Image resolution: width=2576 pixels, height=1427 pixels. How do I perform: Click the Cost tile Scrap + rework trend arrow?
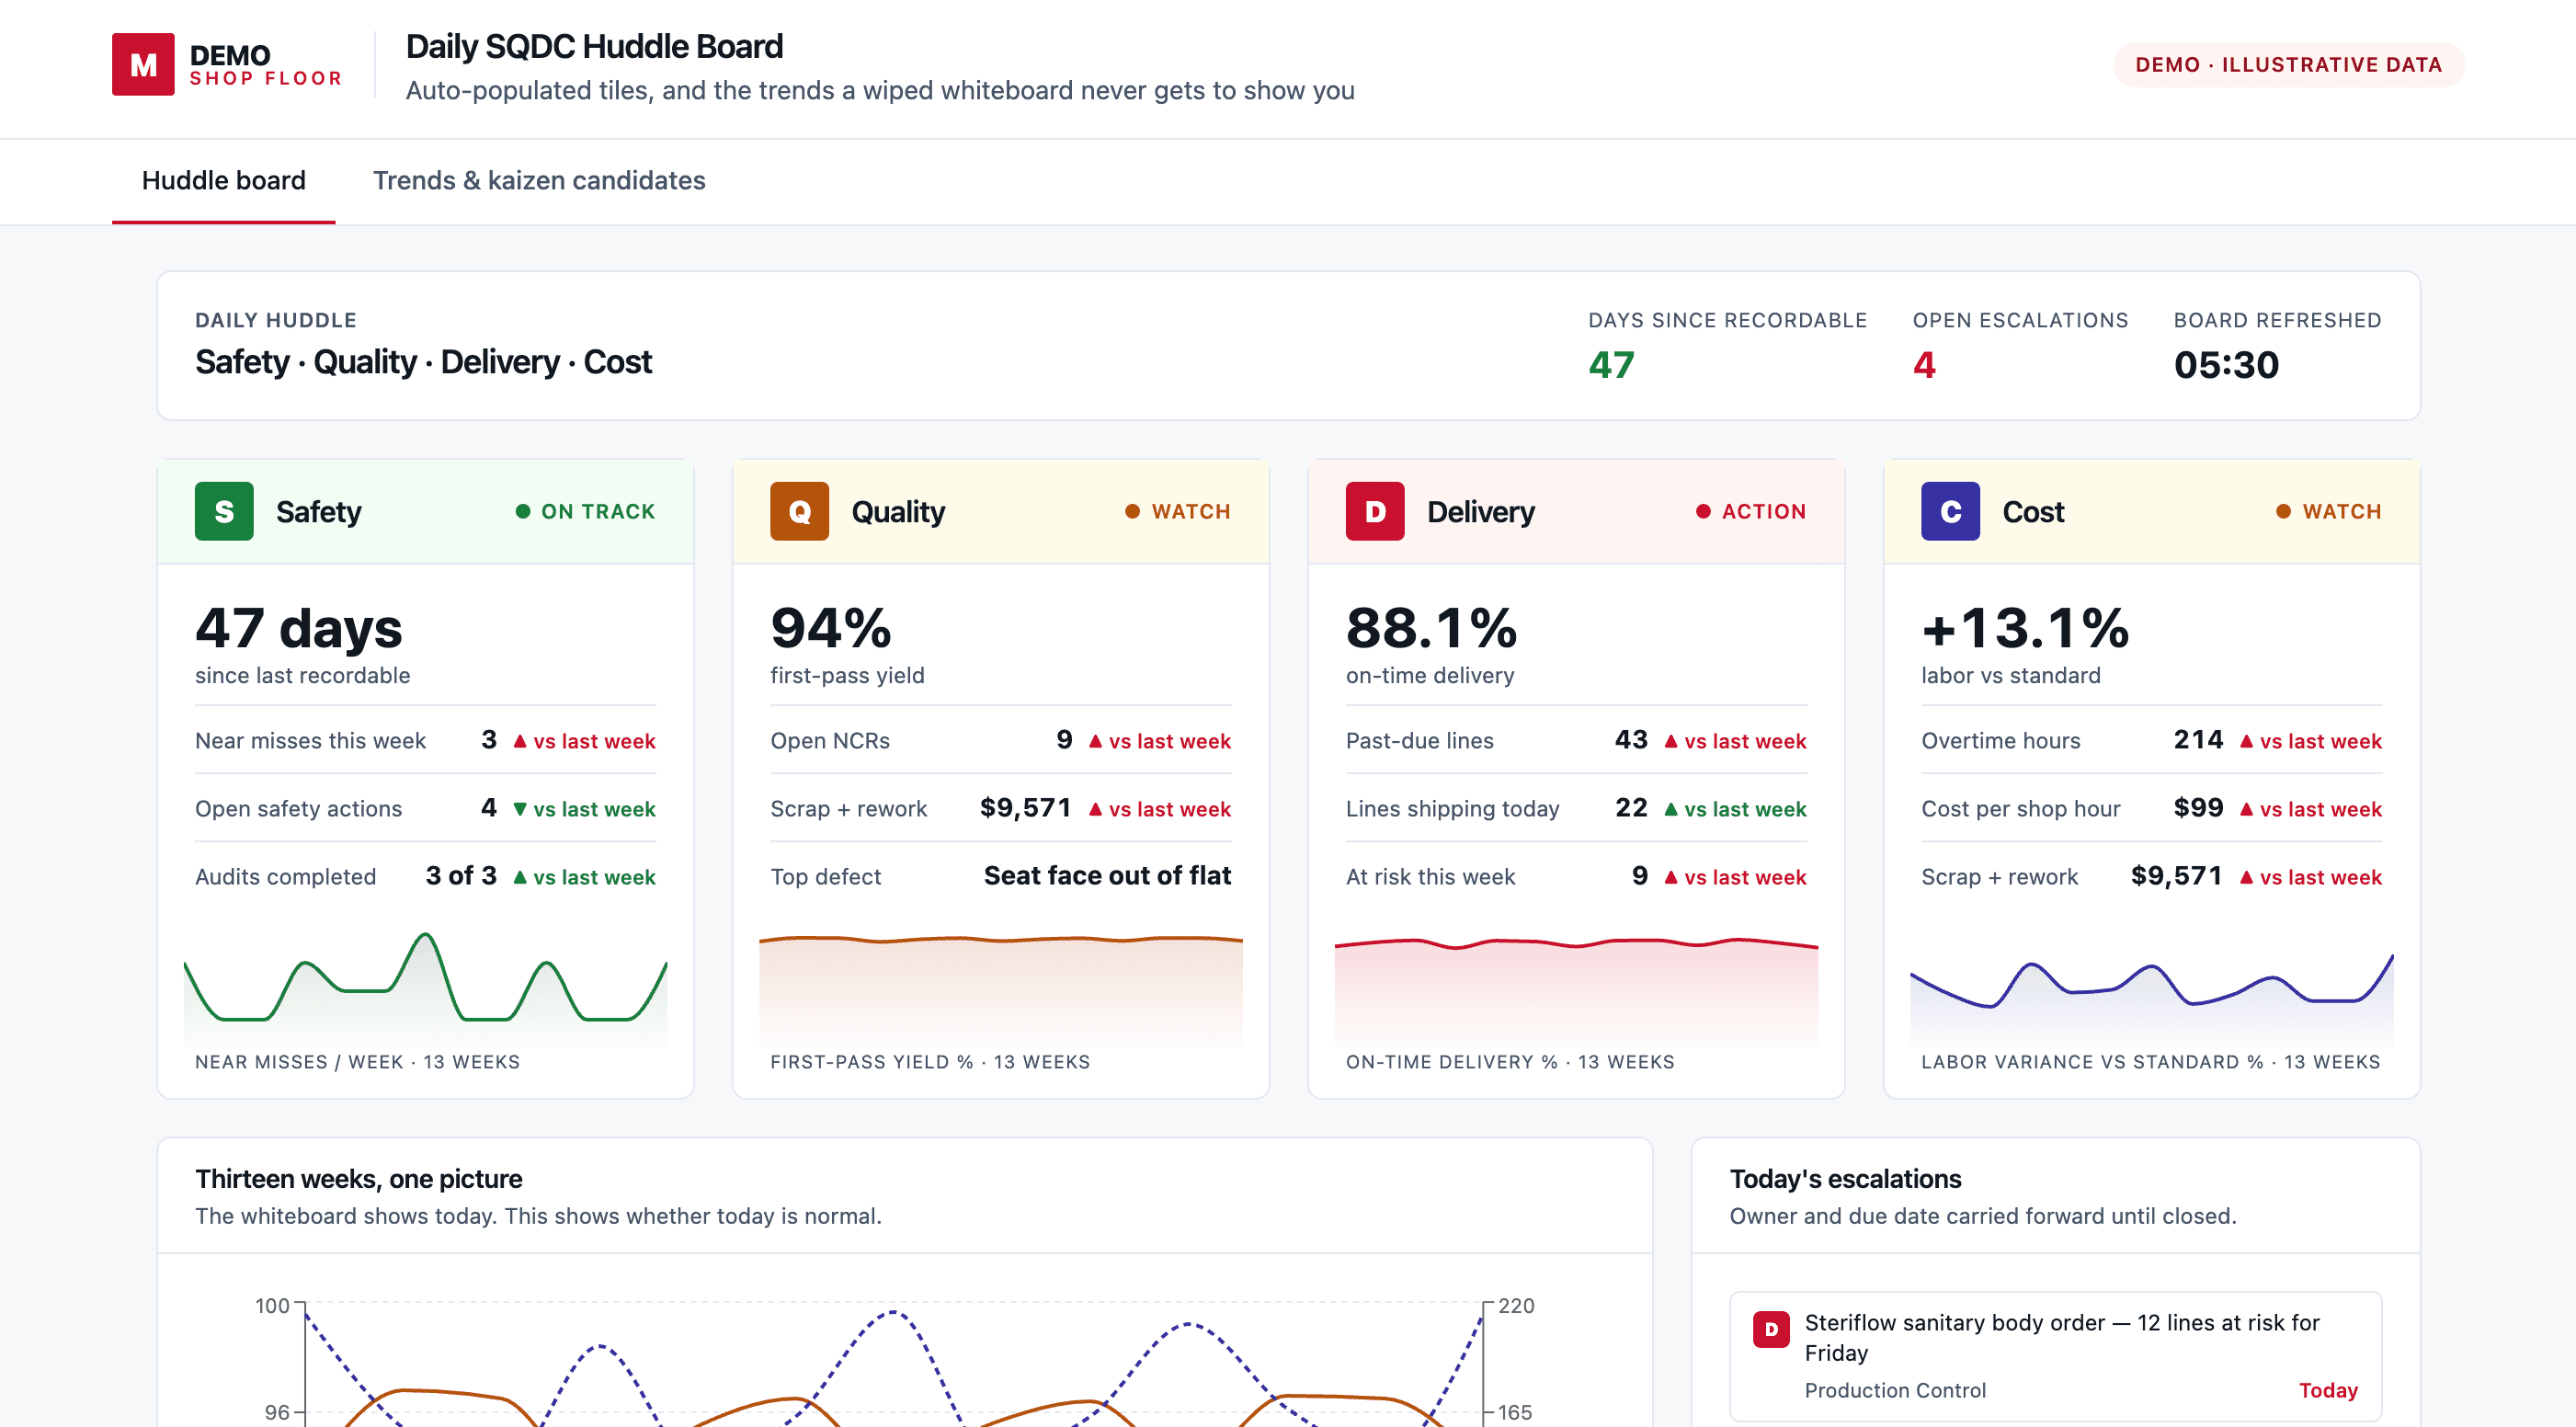[2246, 877]
